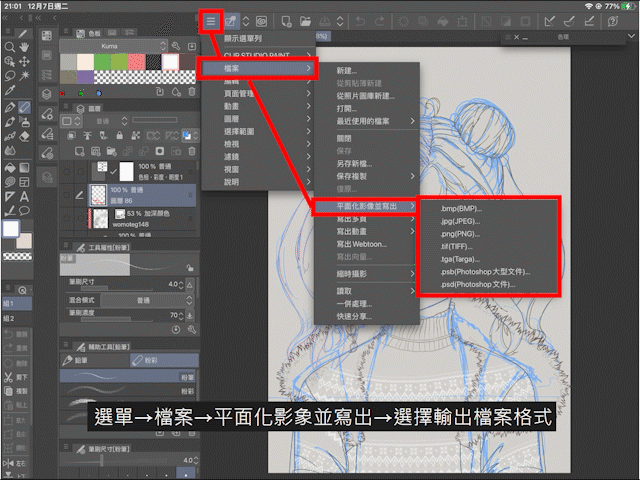Collapse the panel with top-right chevron

coord(630,36)
